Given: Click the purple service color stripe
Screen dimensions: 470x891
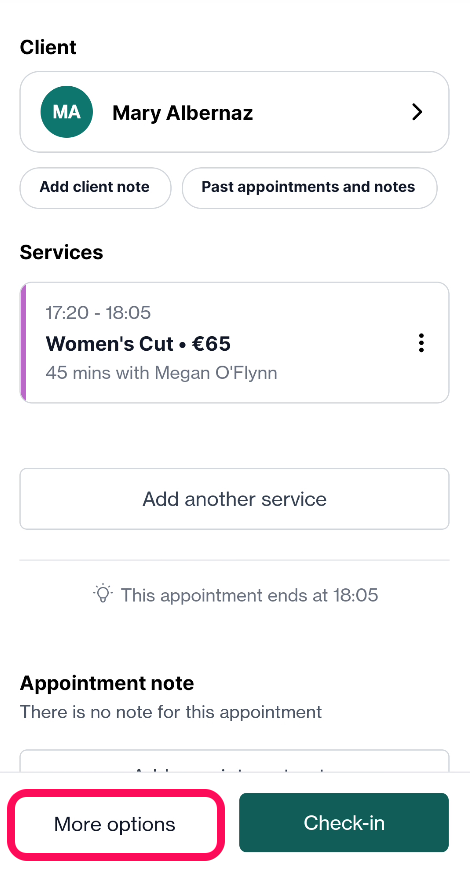Looking at the screenshot, I should pos(23,343).
